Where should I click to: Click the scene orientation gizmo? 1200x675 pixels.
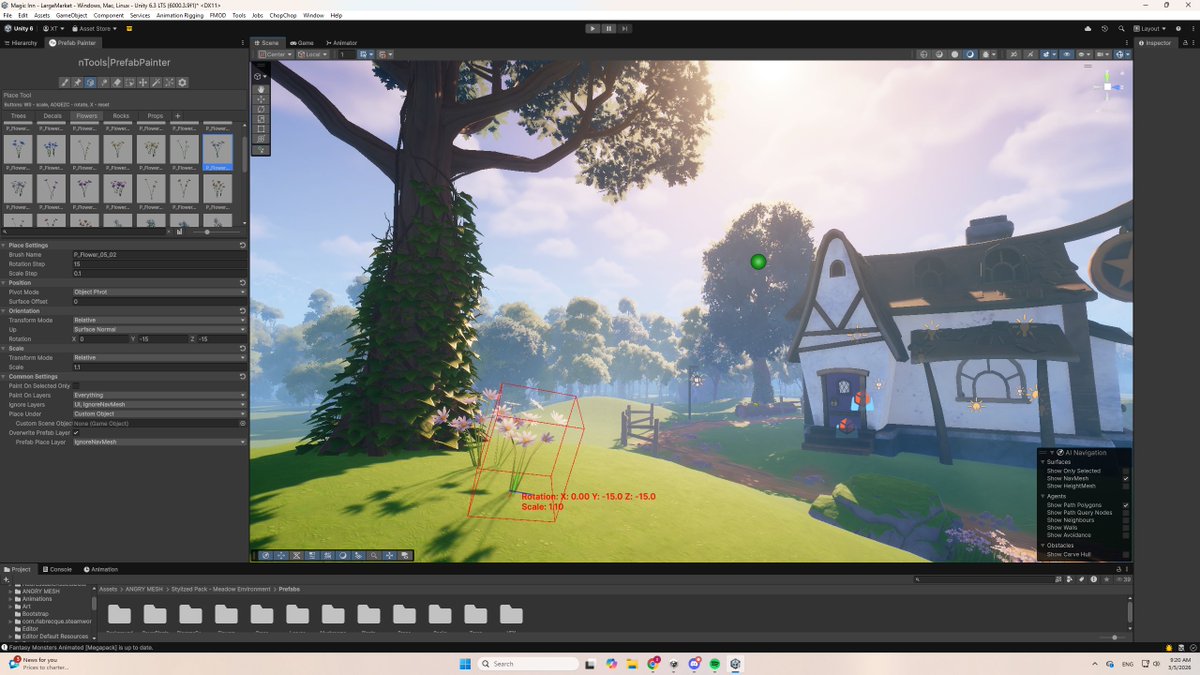(1108, 87)
